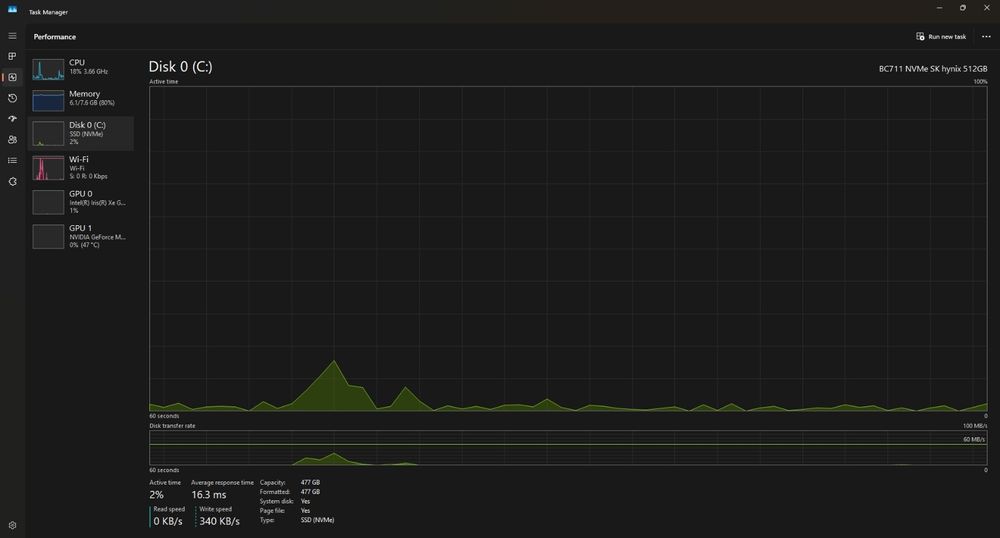Viewport: 1000px width, 538px height.
Task: Click Run new task button
Action: pos(941,36)
